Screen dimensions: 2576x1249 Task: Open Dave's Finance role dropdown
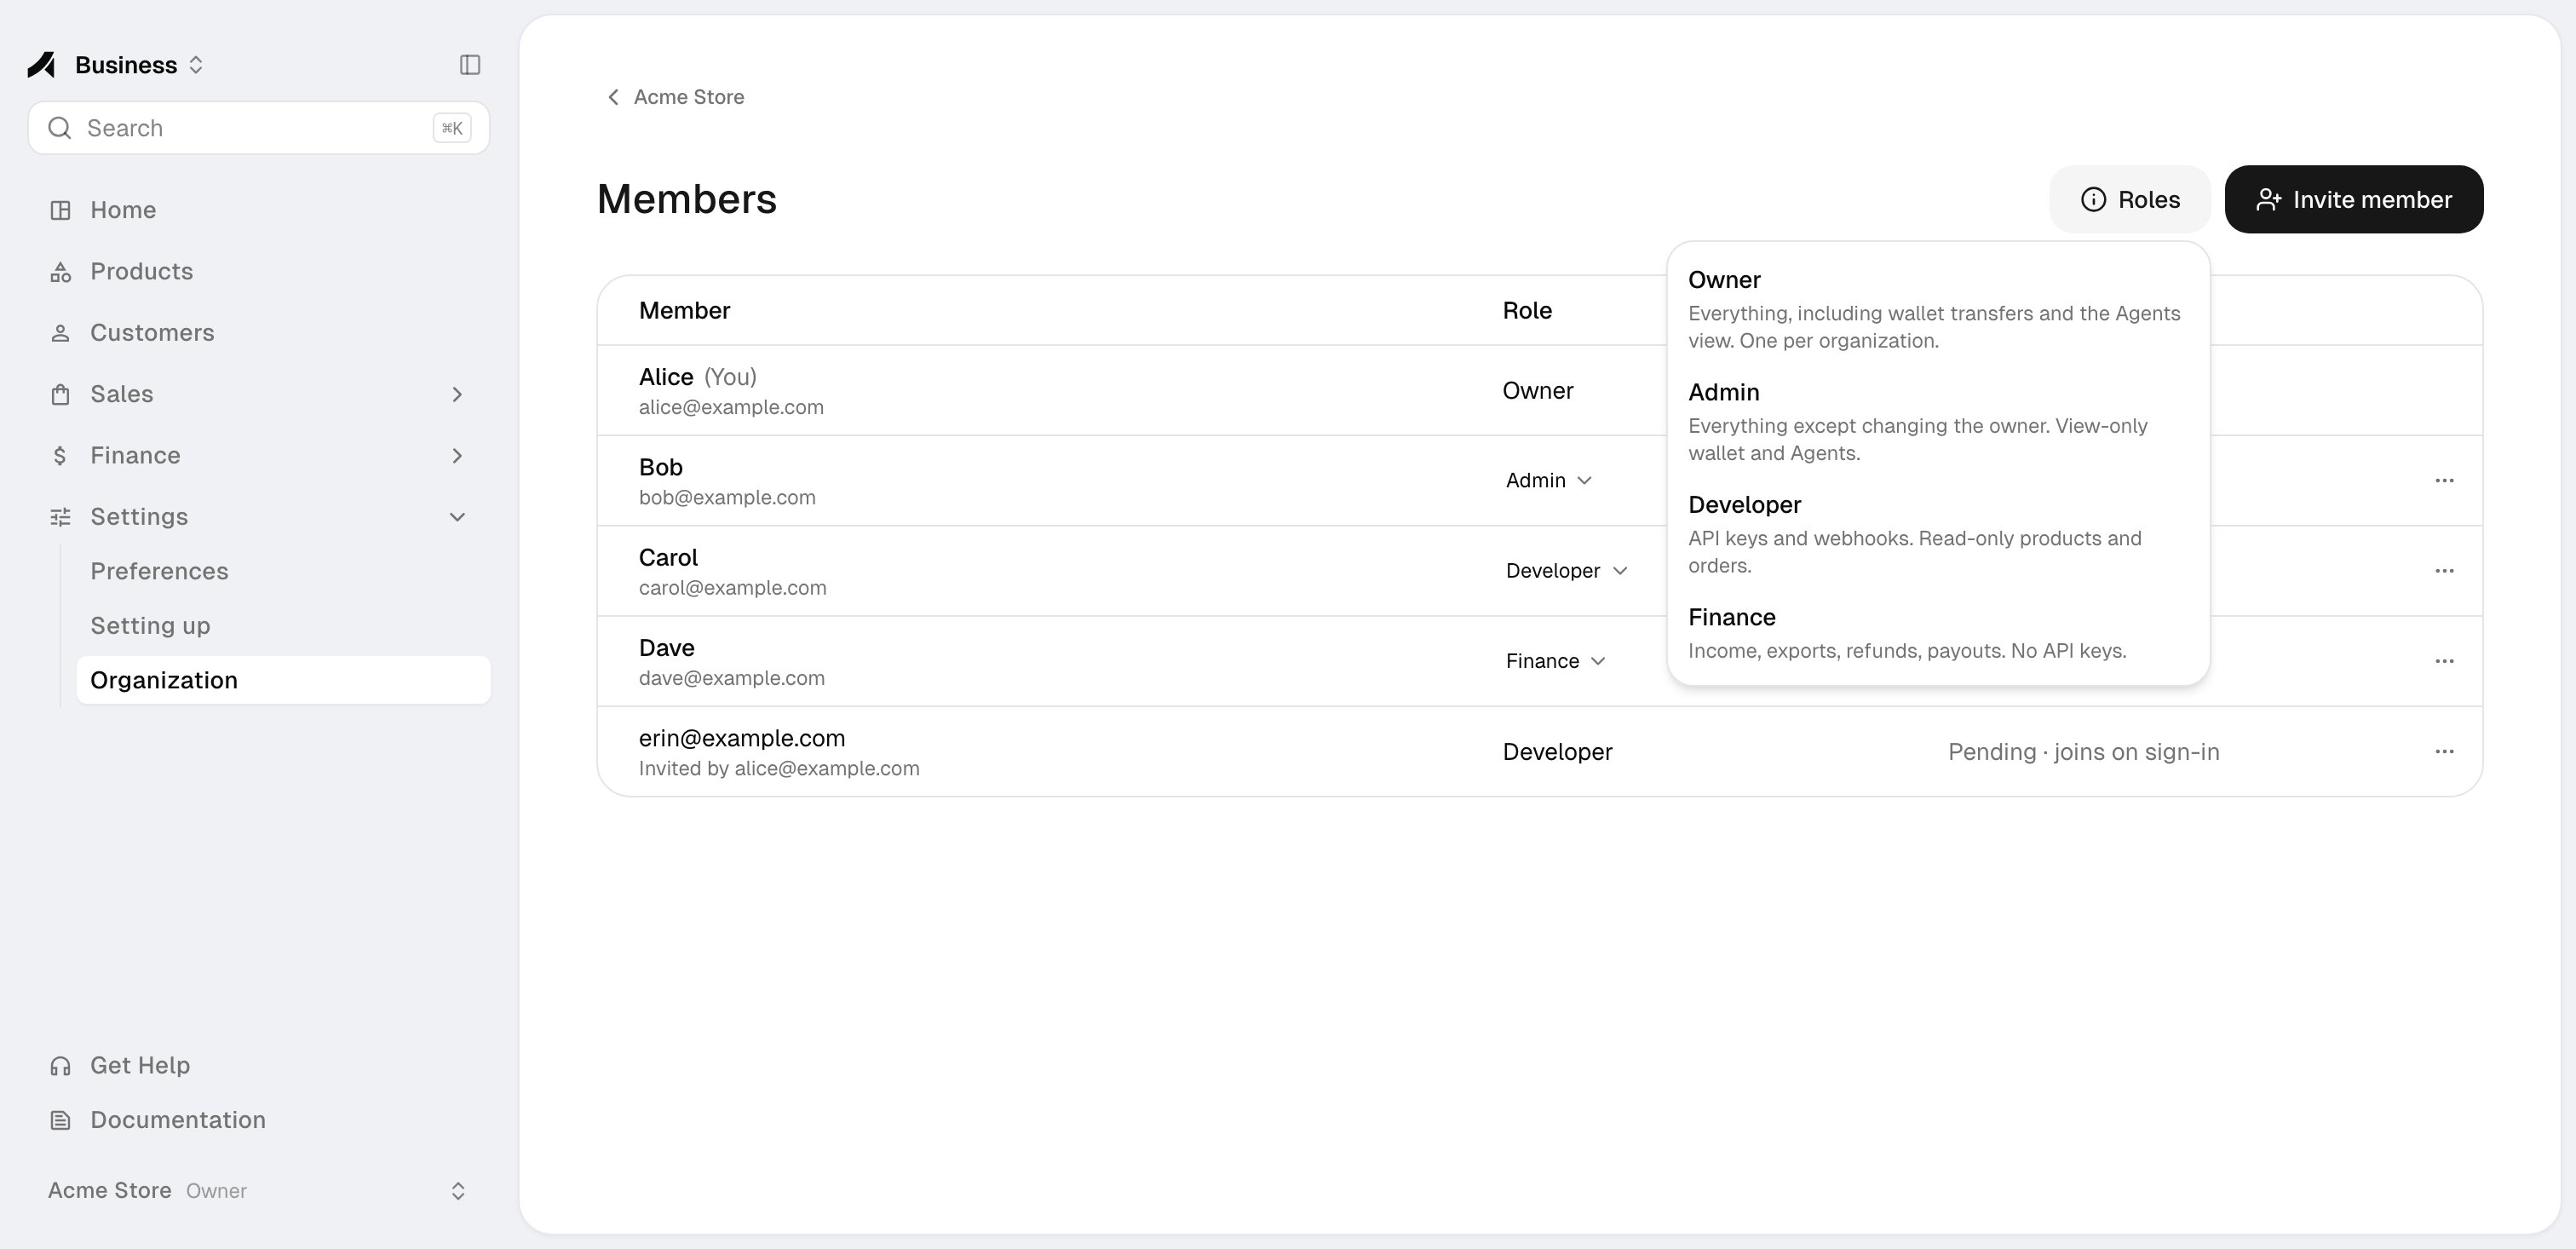(x=1555, y=661)
